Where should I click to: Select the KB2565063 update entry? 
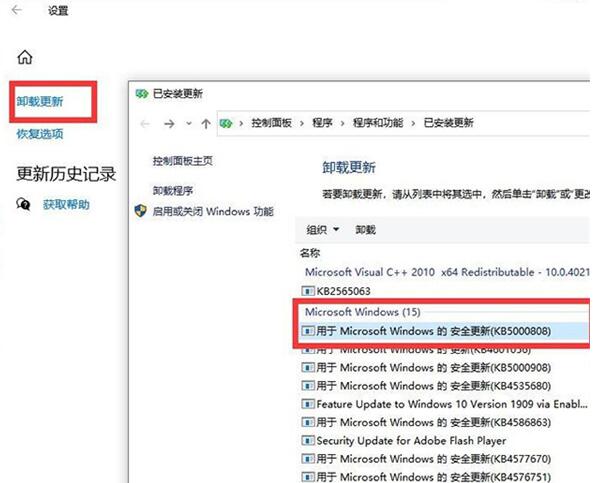point(343,291)
